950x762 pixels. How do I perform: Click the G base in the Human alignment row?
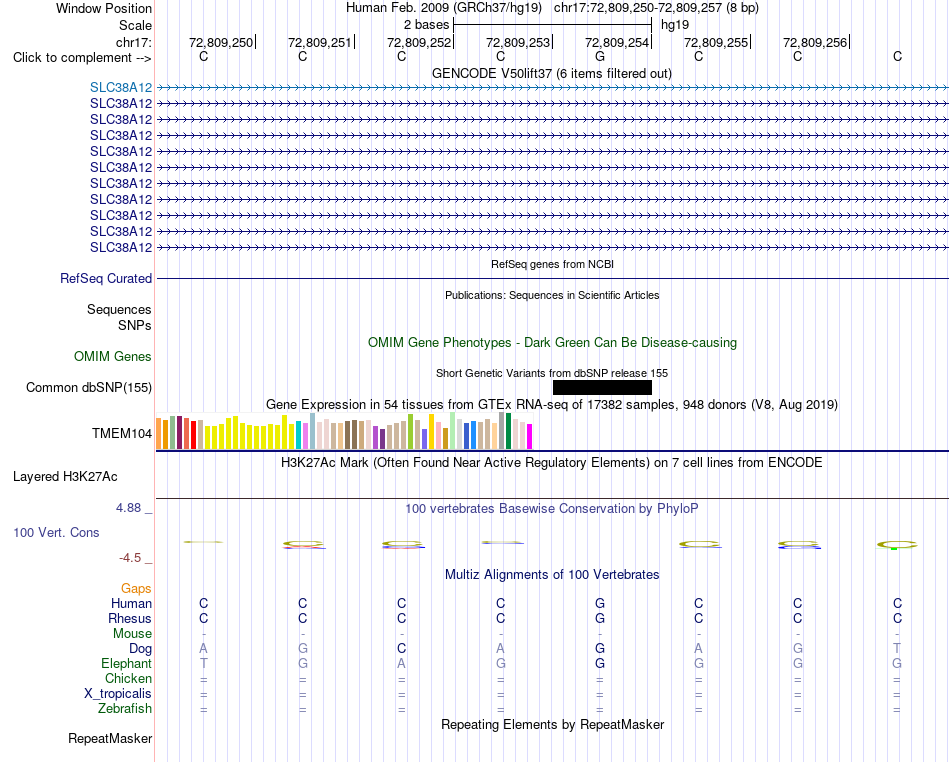point(600,603)
